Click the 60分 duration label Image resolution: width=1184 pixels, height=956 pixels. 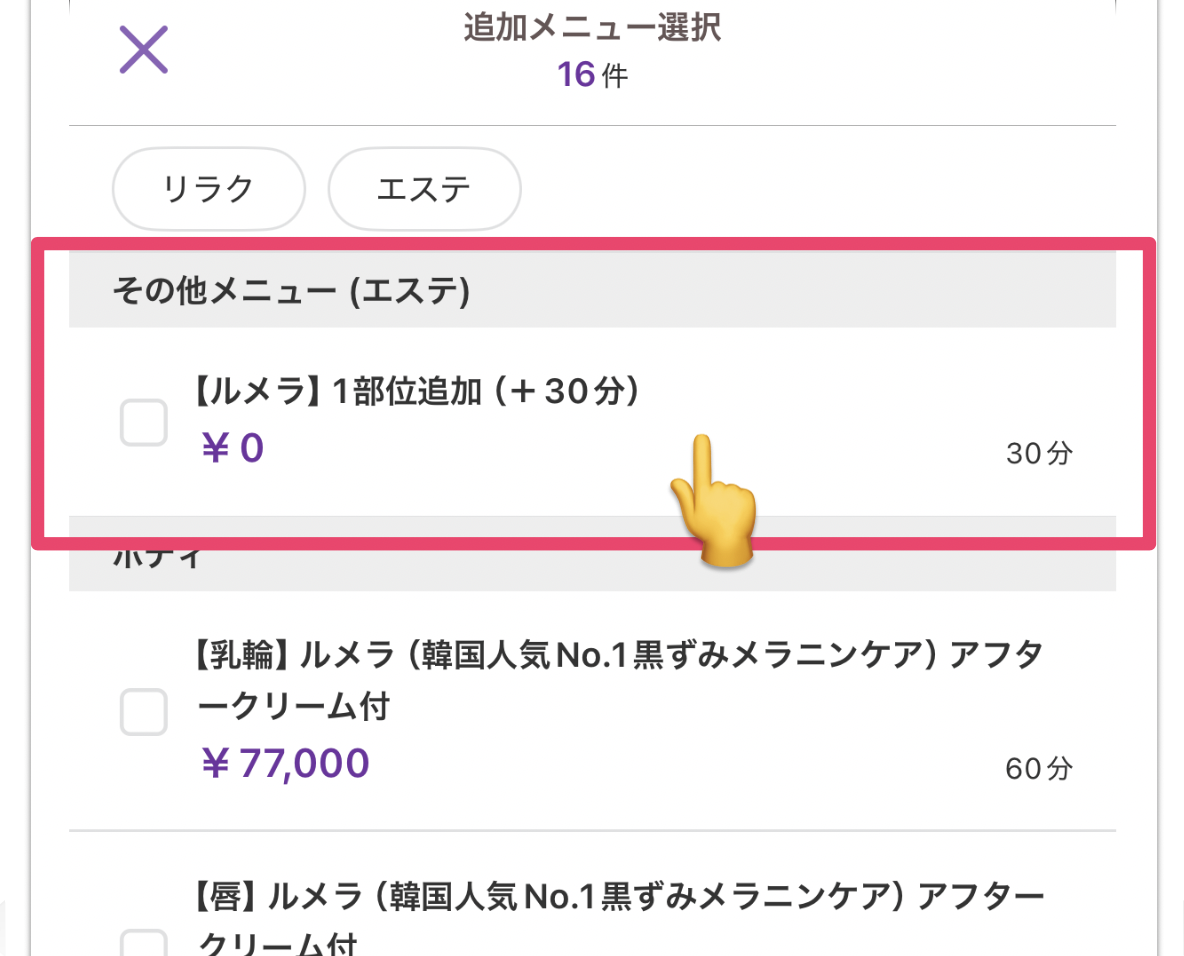[1039, 768]
